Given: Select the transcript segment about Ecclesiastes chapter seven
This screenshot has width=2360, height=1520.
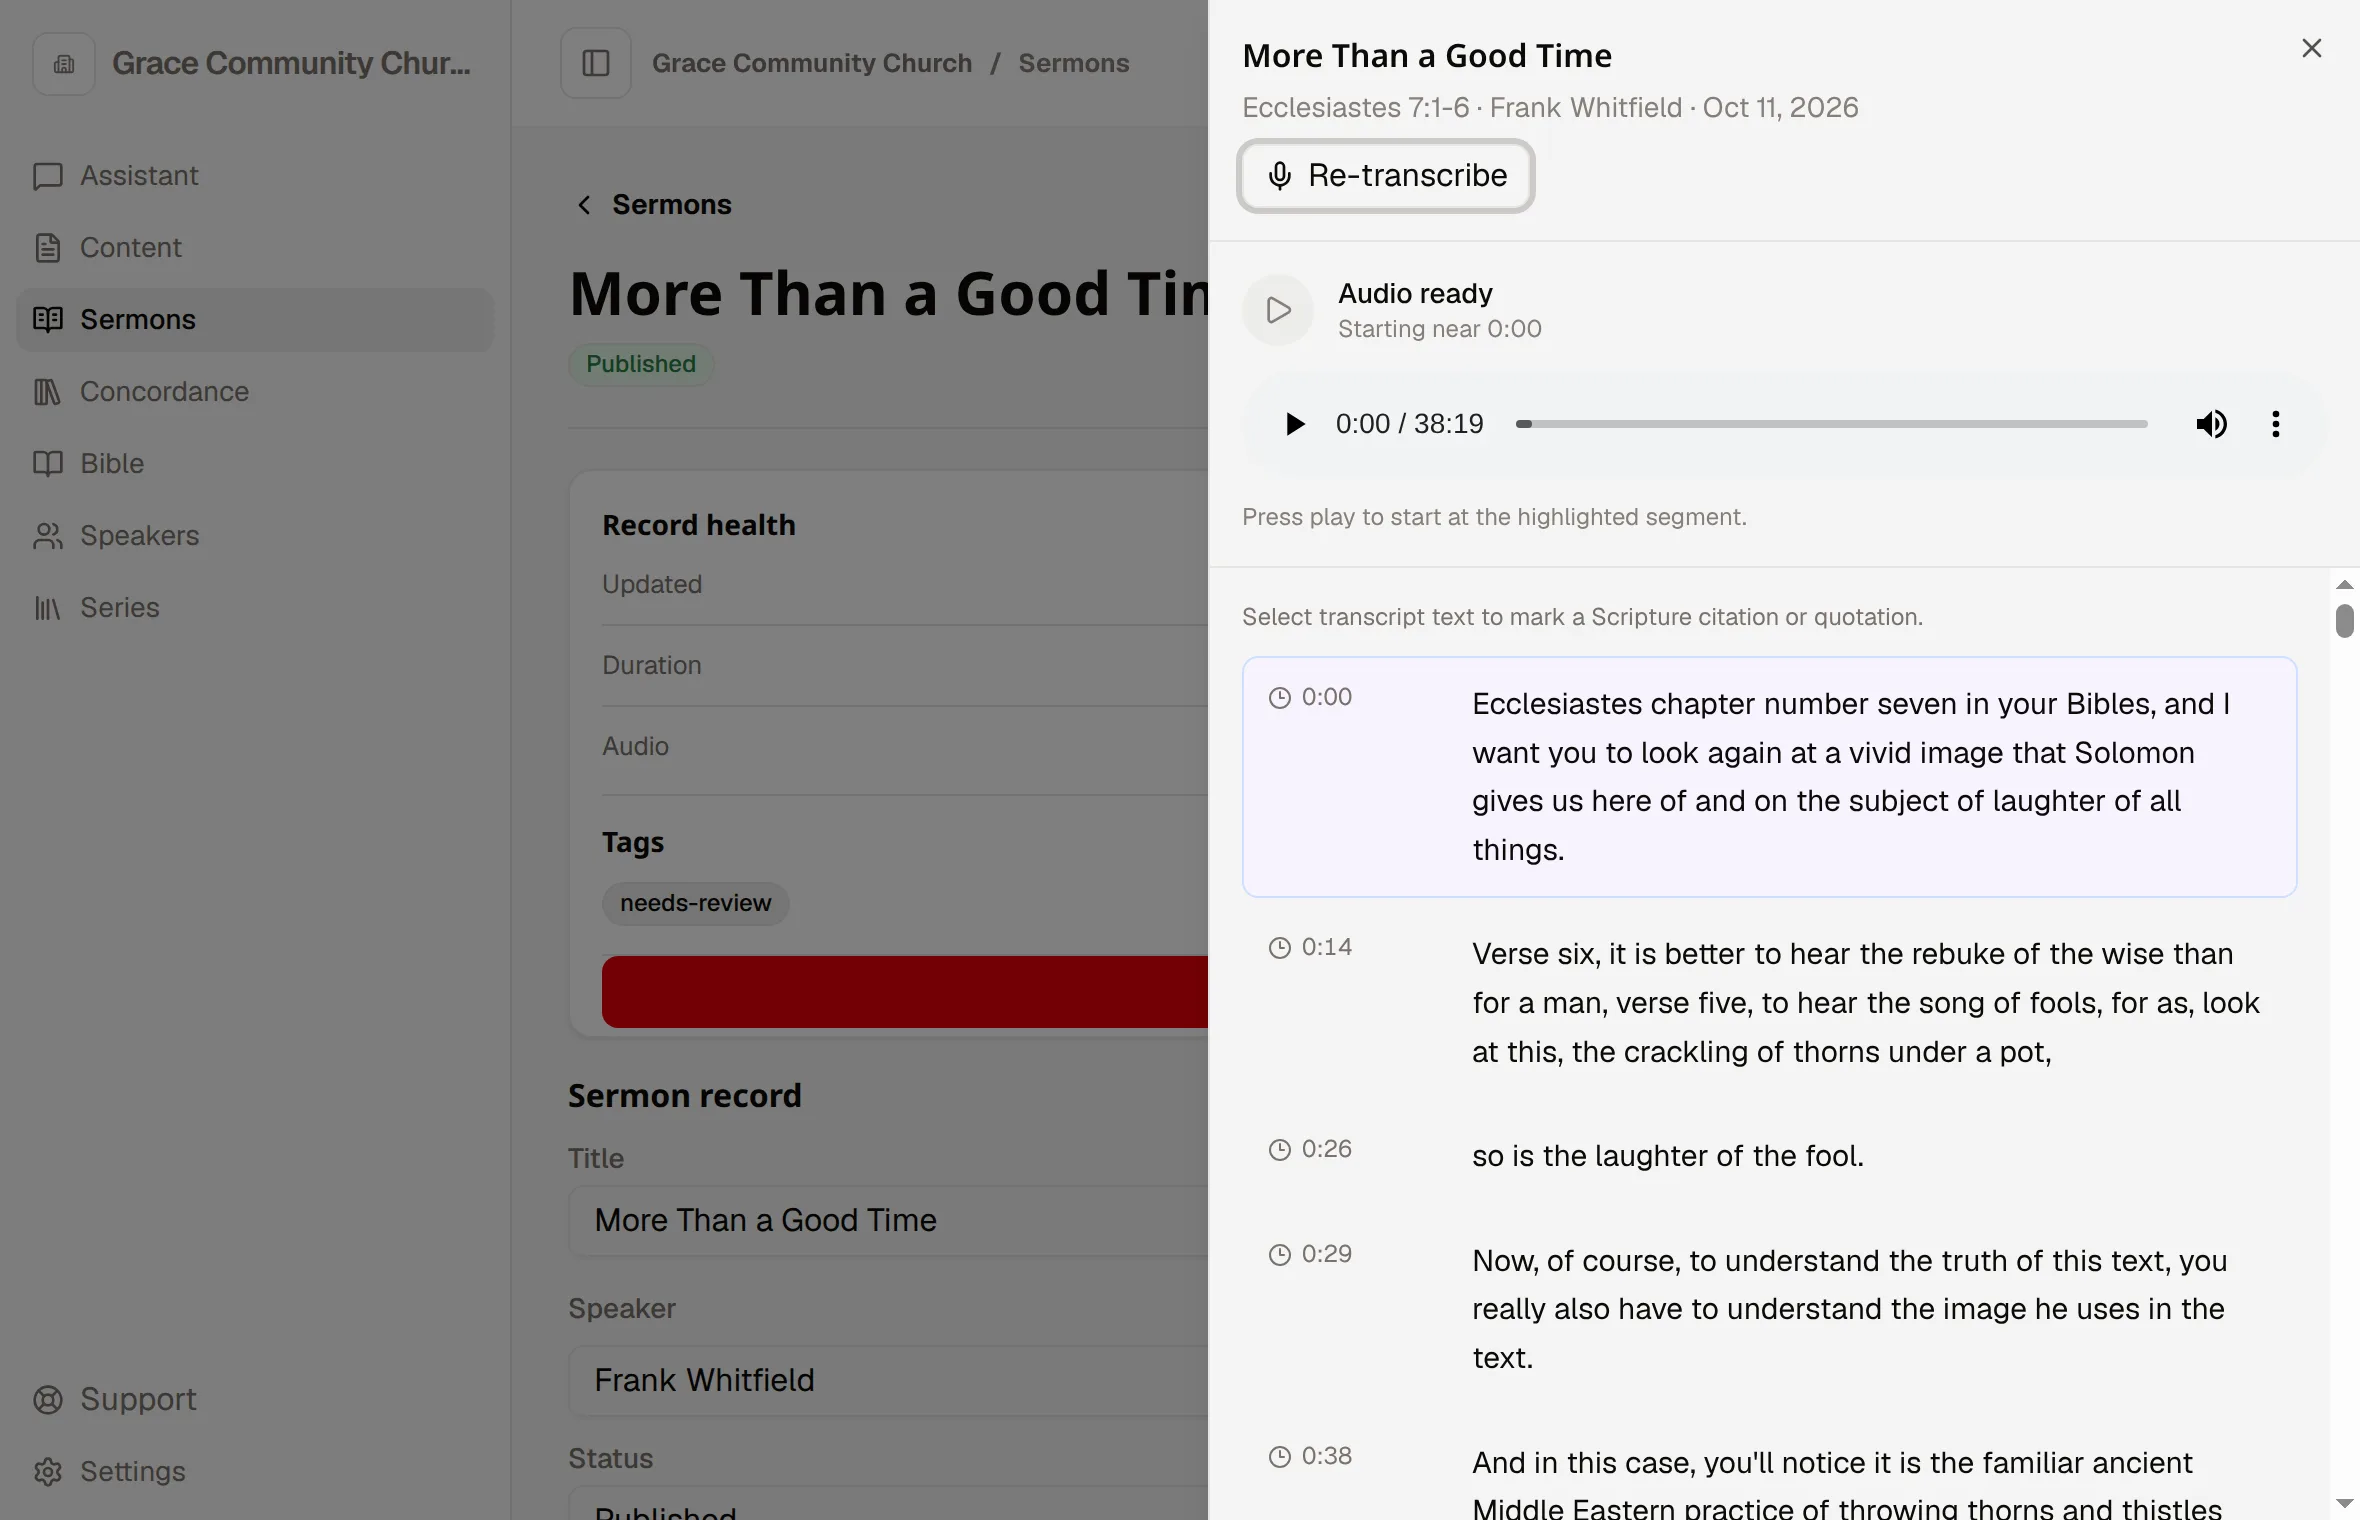Looking at the screenshot, I should [x=1769, y=777].
